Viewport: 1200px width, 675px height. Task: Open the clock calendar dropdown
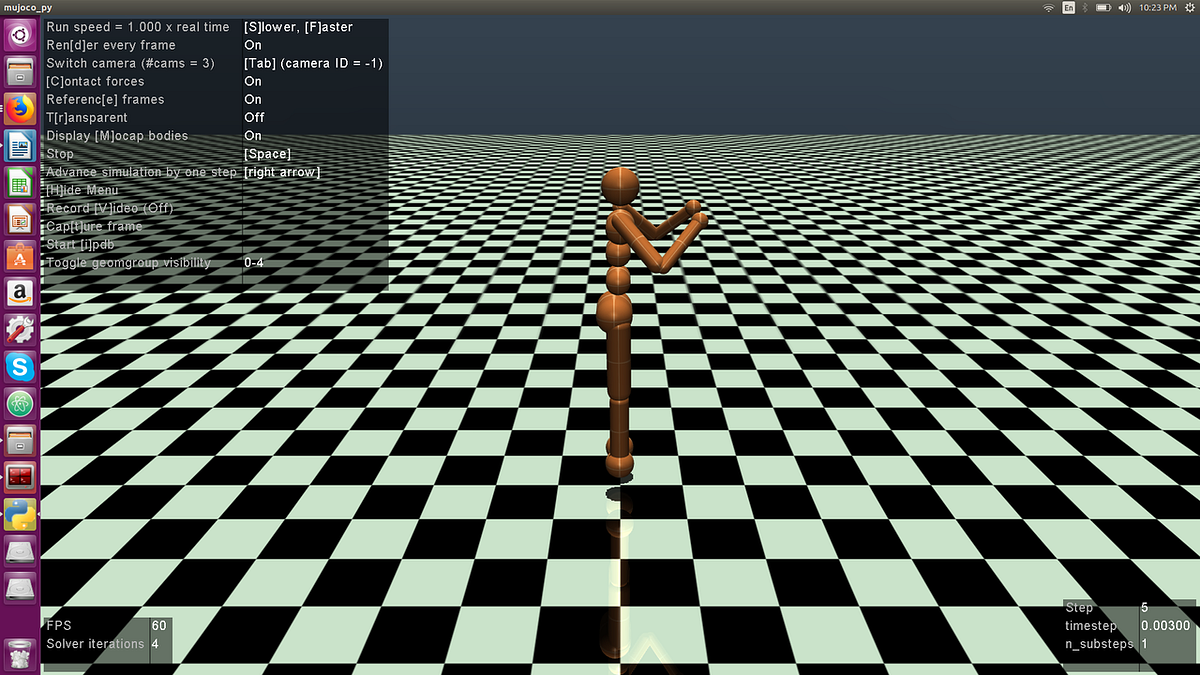pos(1160,7)
